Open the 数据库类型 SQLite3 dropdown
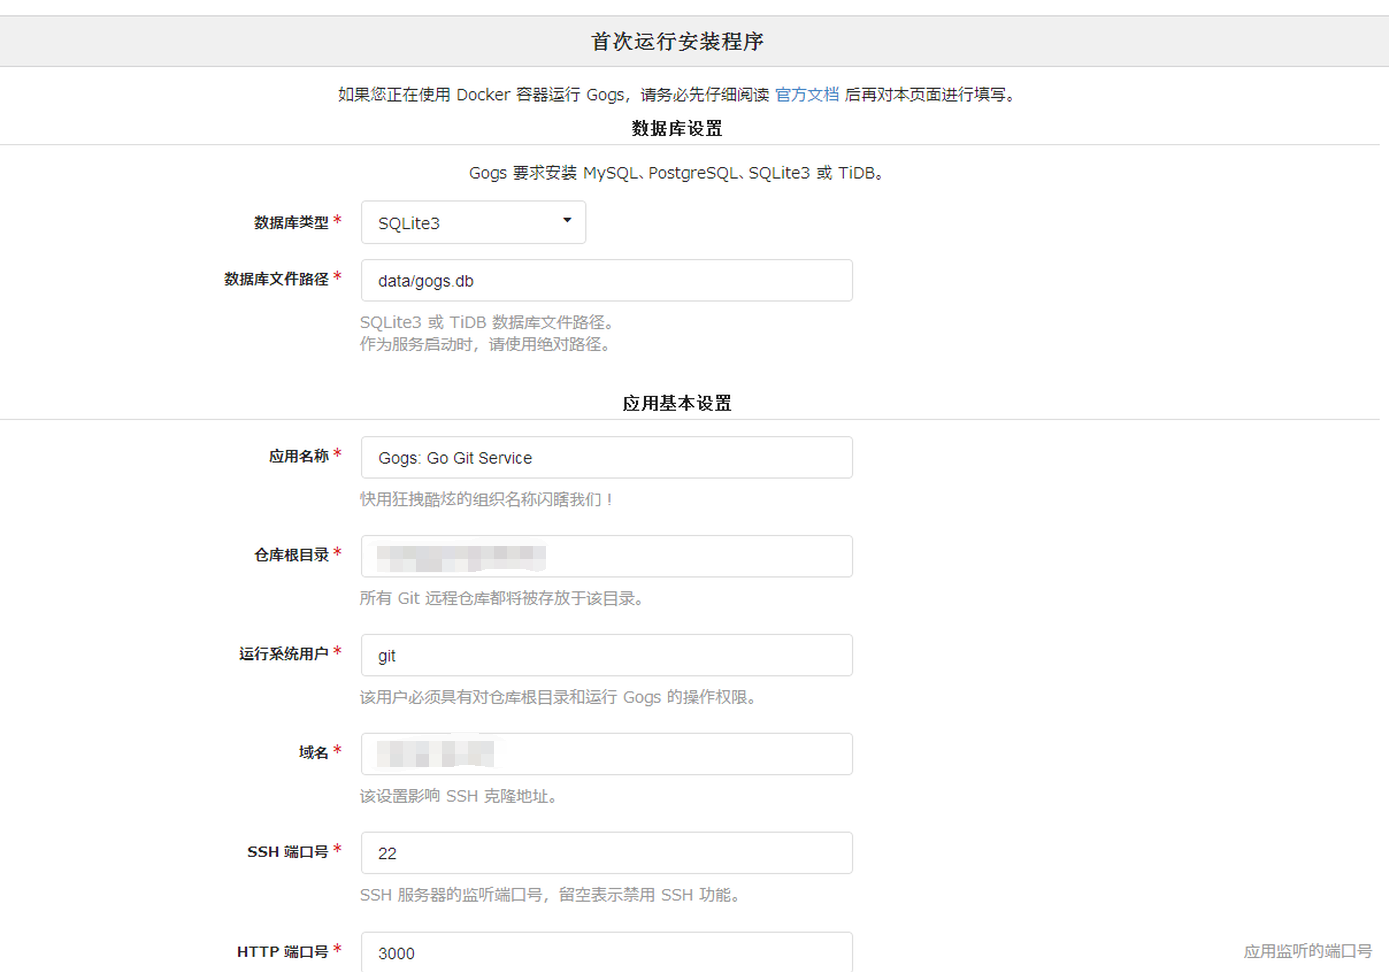 click(473, 222)
